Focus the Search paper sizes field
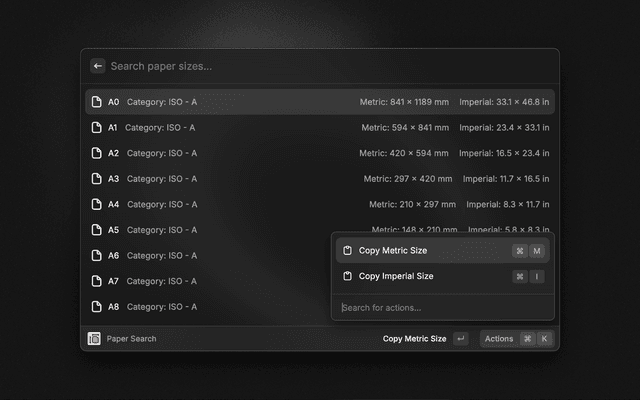The width and height of the screenshot is (640, 400). [x=320, y=66]
